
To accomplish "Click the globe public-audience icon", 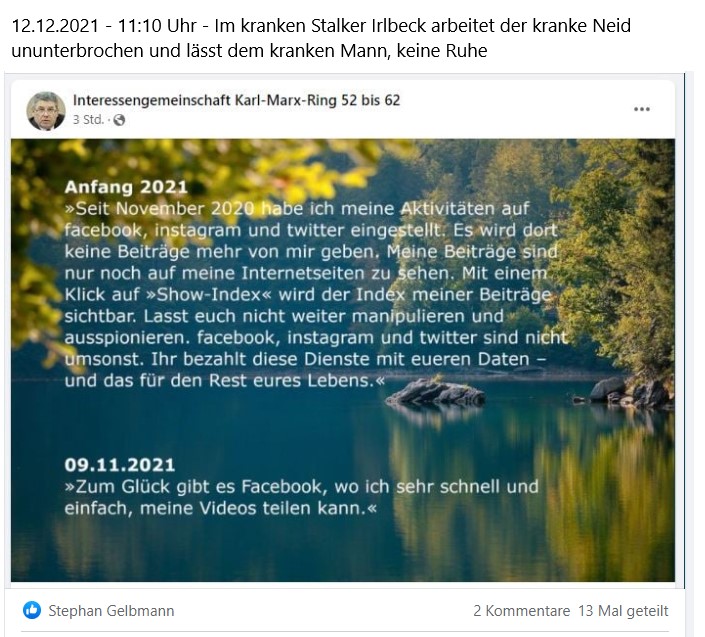I will [x=120, y=120].
